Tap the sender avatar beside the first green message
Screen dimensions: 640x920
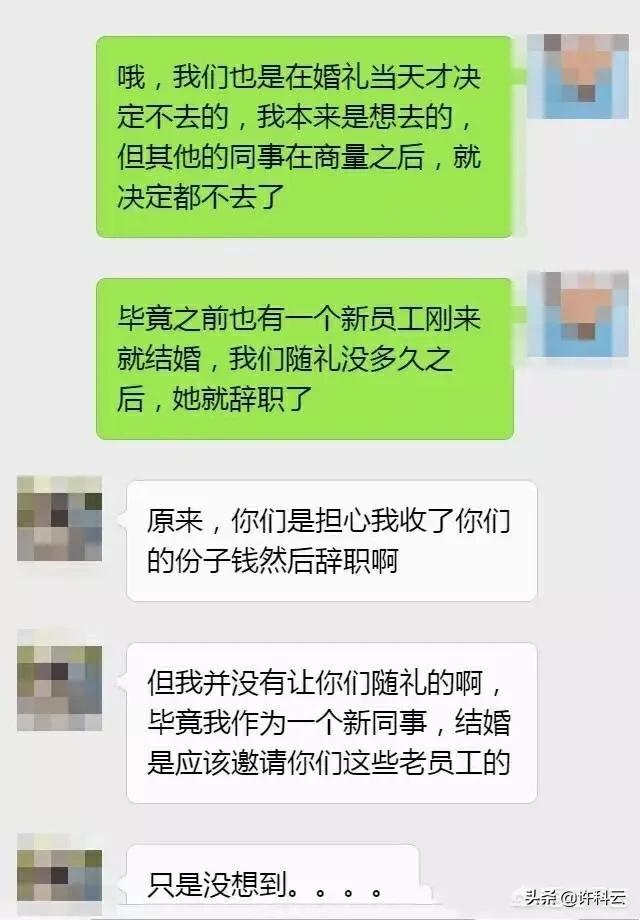pos(578,76)
